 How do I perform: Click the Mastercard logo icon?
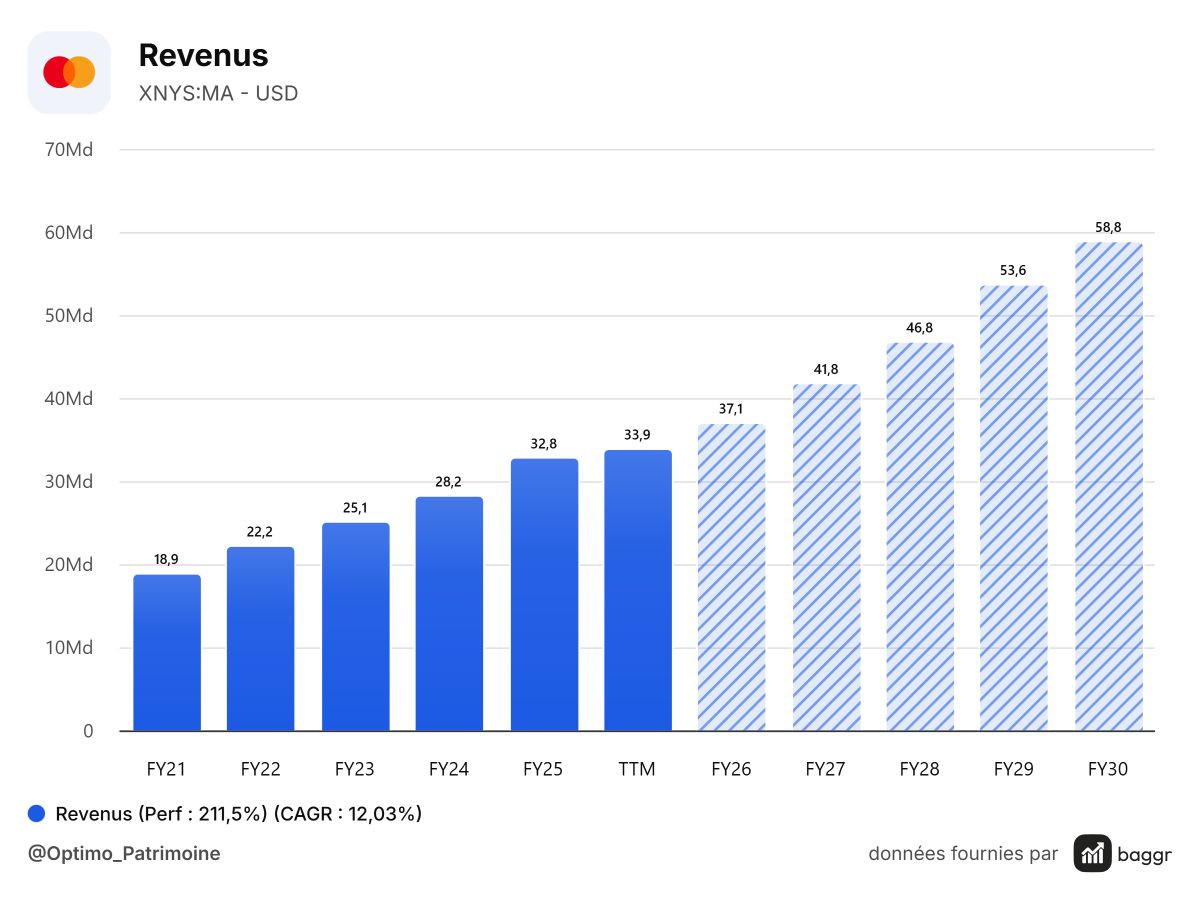point(69,72)
